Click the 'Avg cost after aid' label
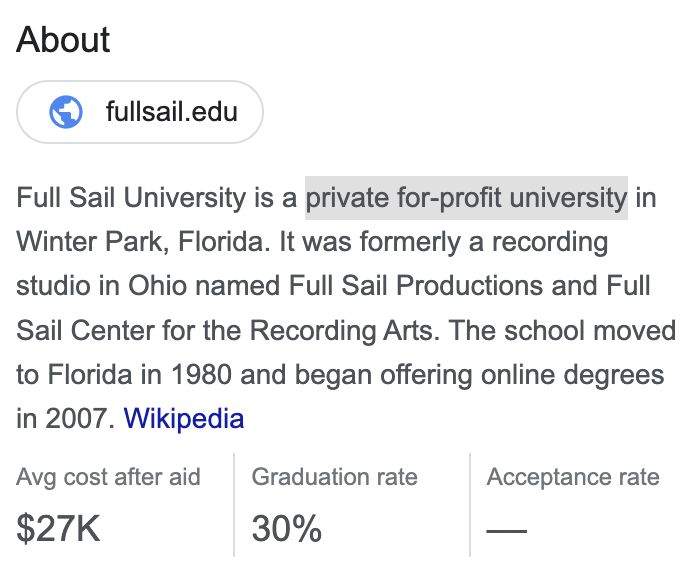698x576 pixels. (108, 477)
